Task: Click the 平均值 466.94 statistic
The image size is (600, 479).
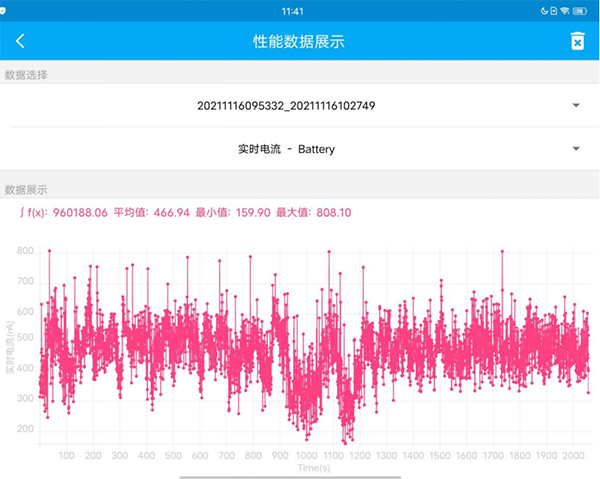Action: (x=150, y=213)
